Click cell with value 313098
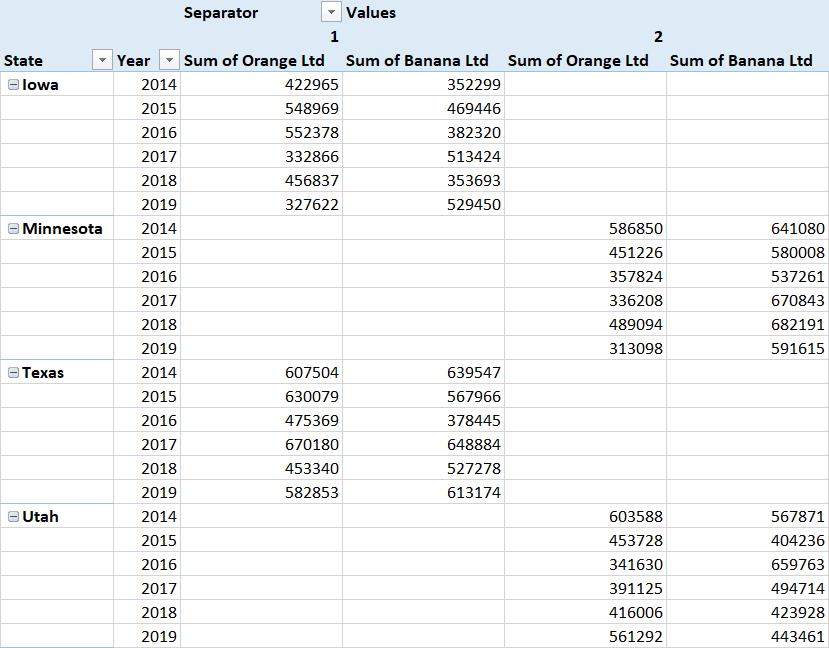The width and height of the screenshot is (829, 648). point(585,348)
